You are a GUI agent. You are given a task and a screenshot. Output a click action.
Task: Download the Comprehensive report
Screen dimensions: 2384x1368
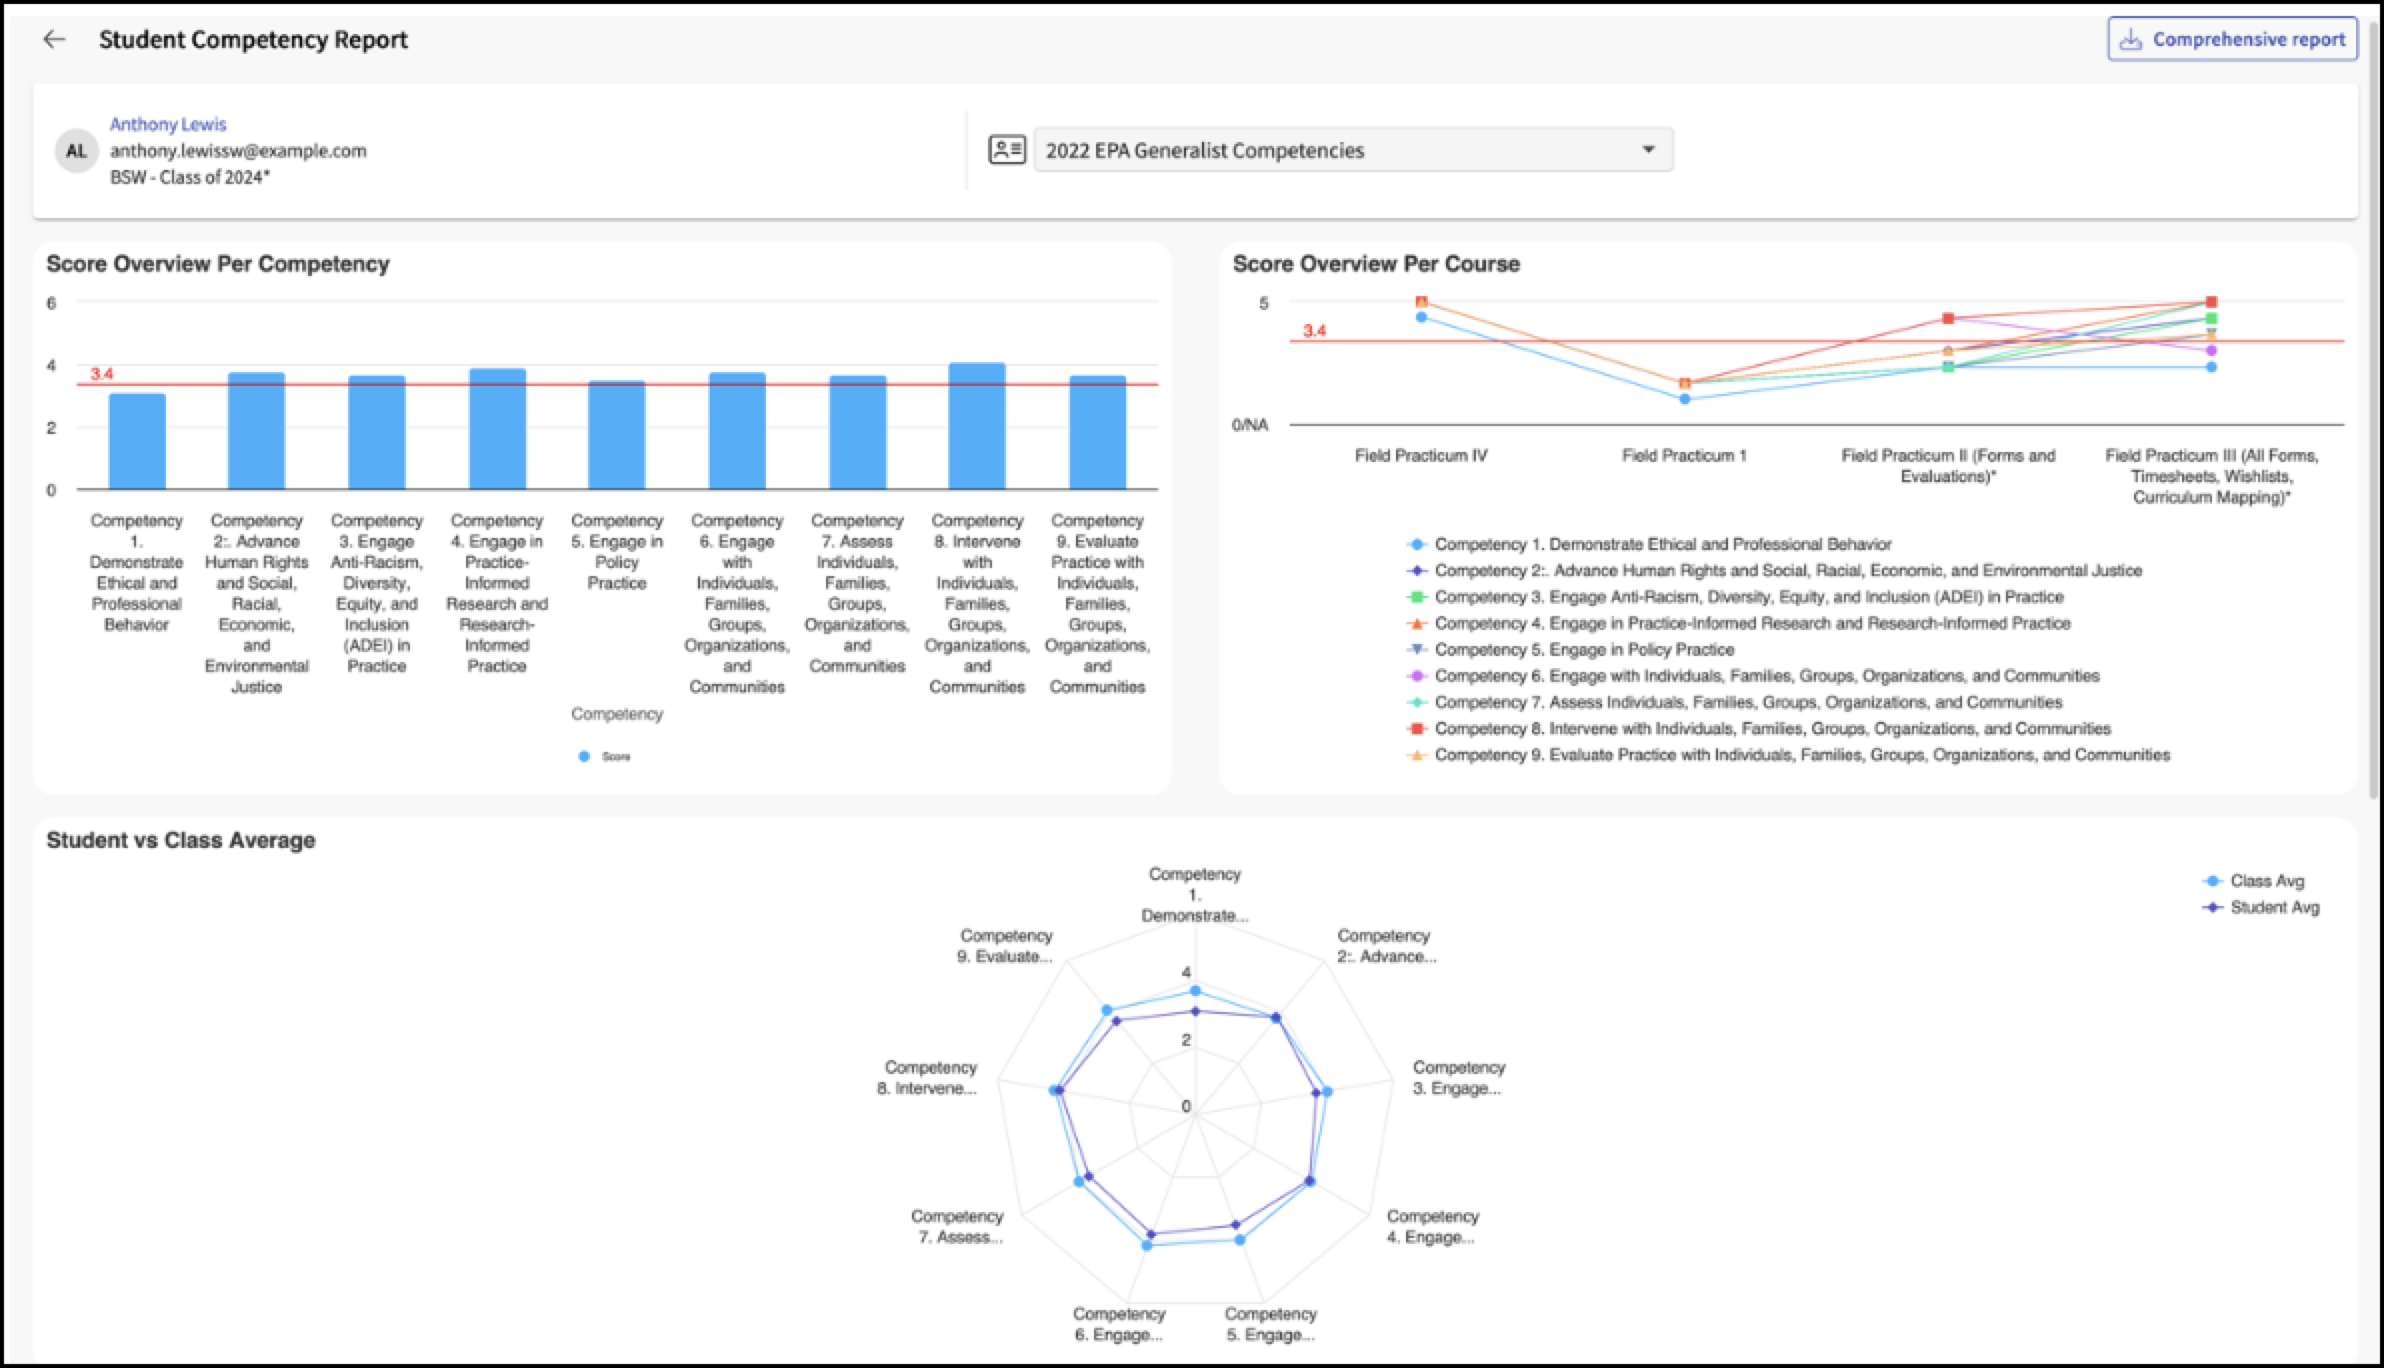[2232, 40]
